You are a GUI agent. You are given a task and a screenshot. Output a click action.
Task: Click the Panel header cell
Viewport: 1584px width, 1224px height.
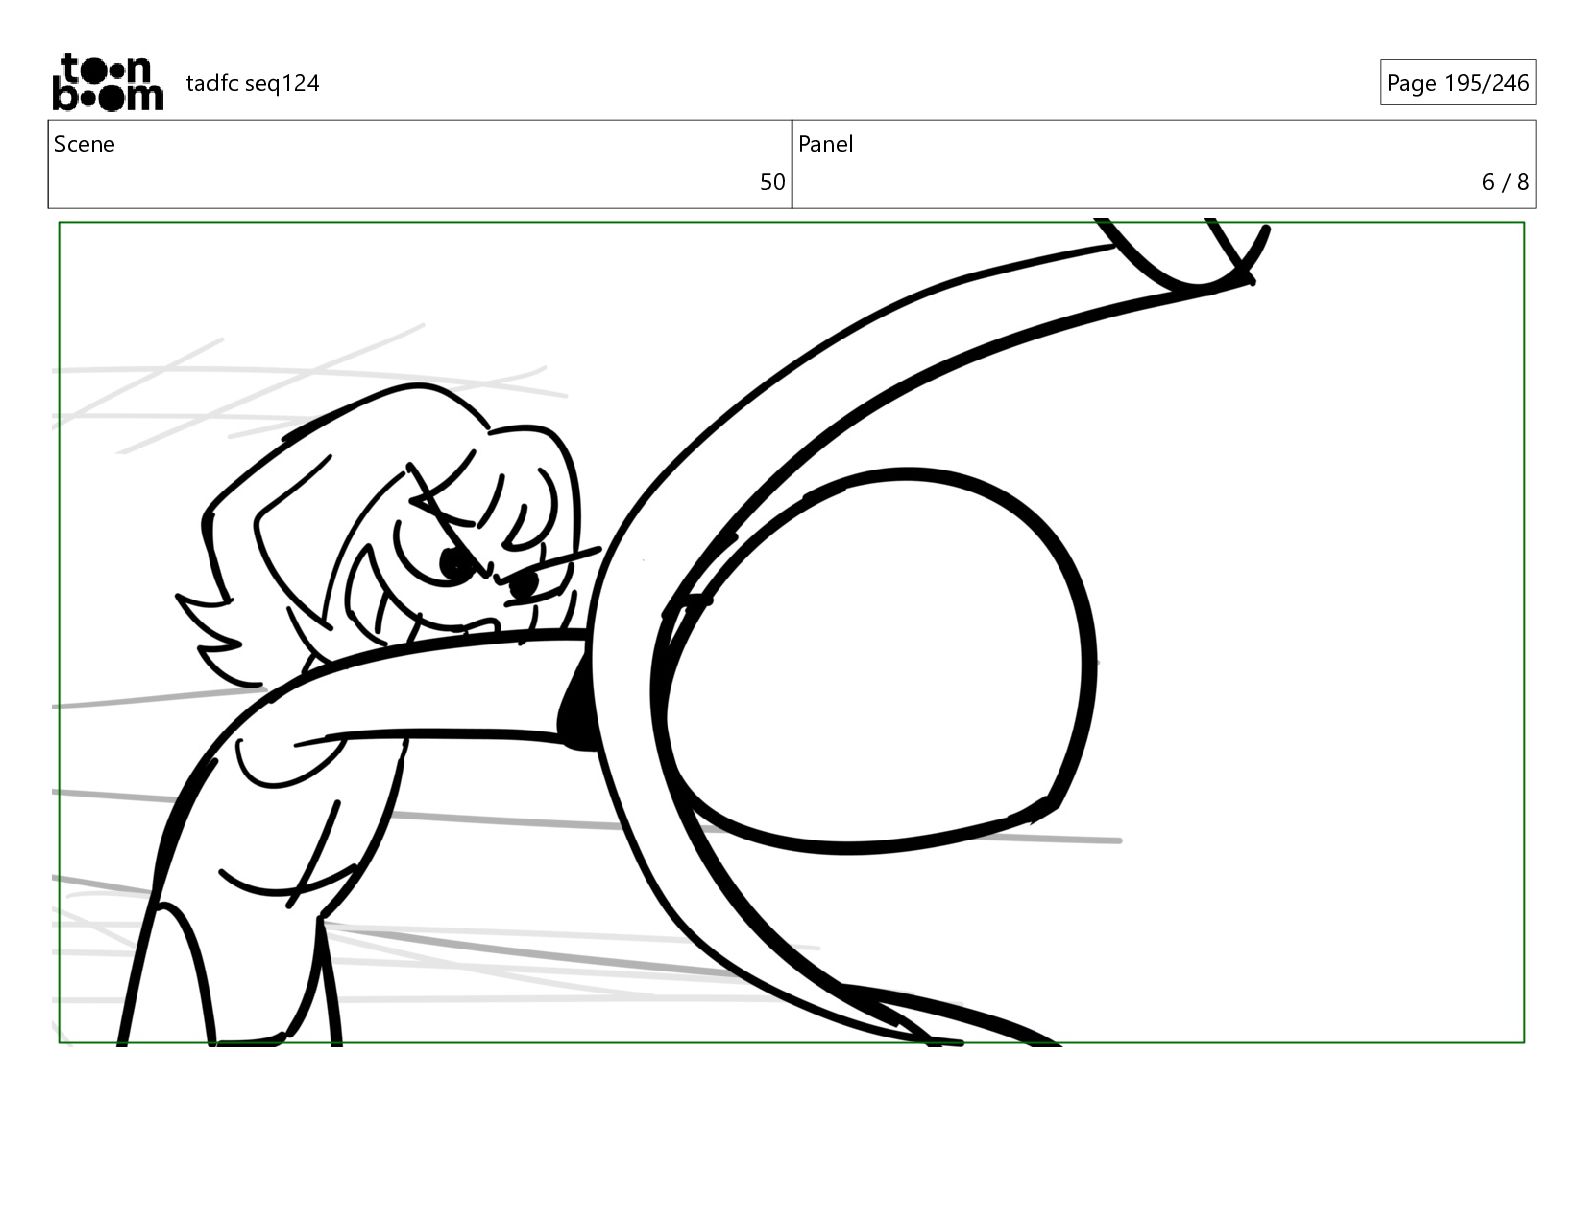(x=1164, y=164)
